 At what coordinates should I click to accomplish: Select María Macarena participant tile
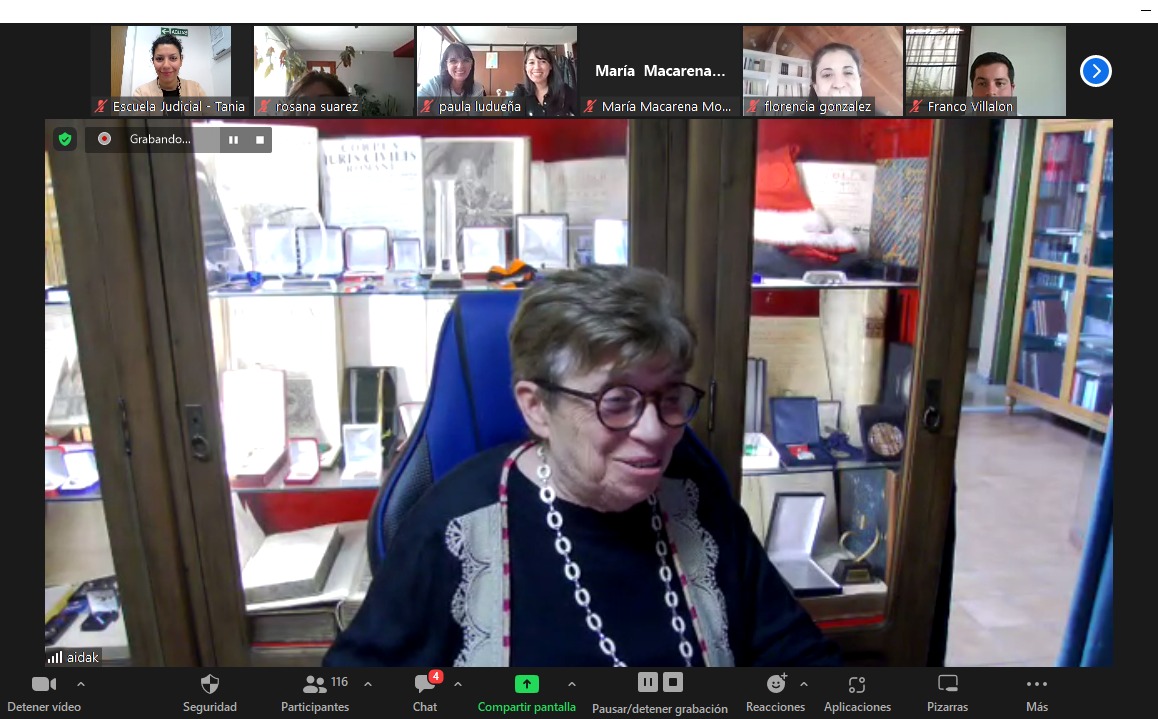point(660,71)
